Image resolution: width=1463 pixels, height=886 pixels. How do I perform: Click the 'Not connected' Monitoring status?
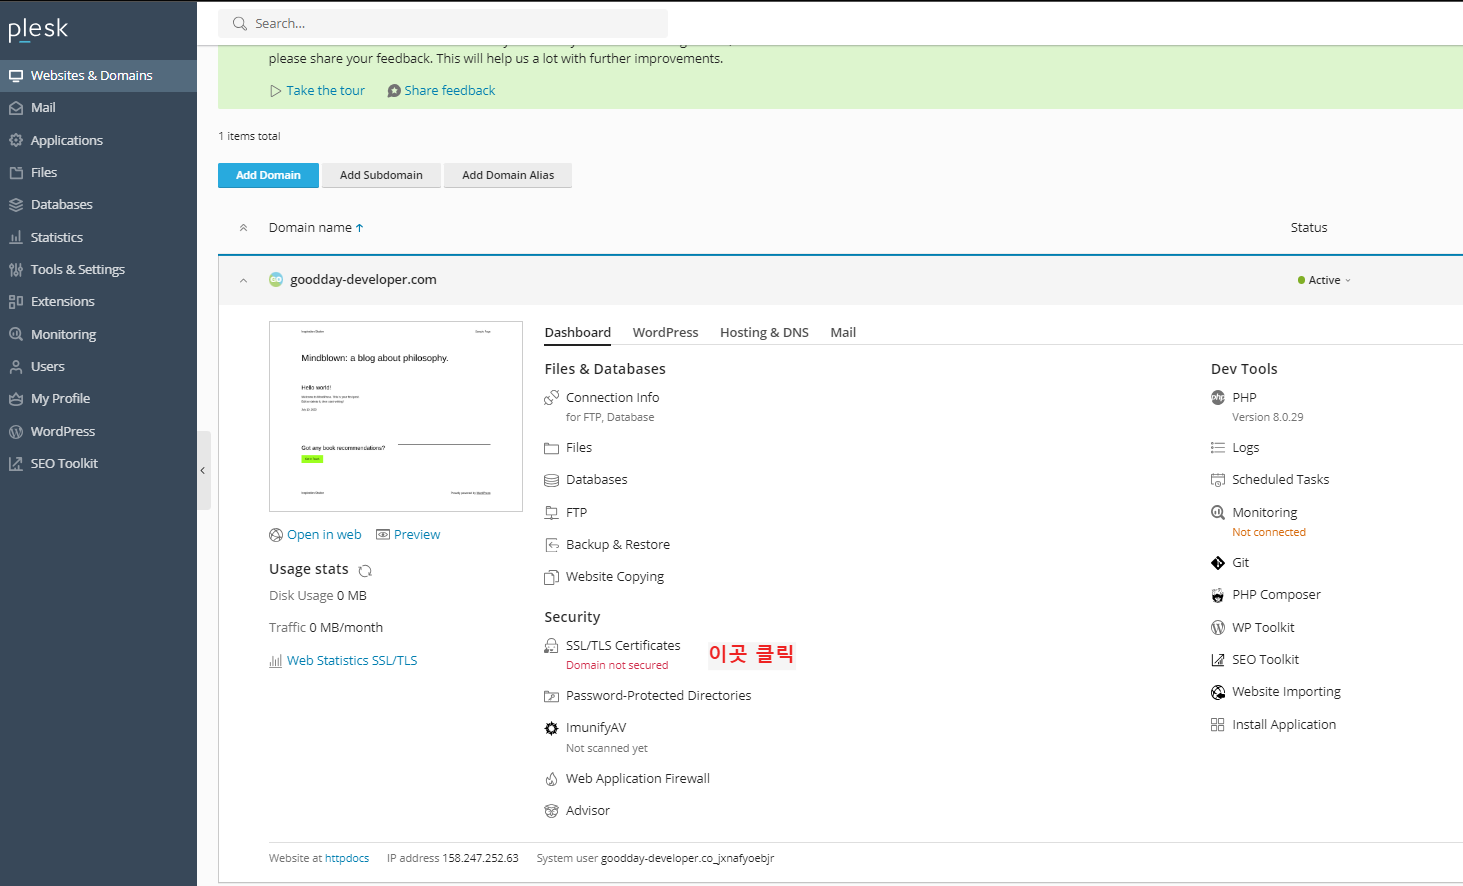coord(1269,532)
